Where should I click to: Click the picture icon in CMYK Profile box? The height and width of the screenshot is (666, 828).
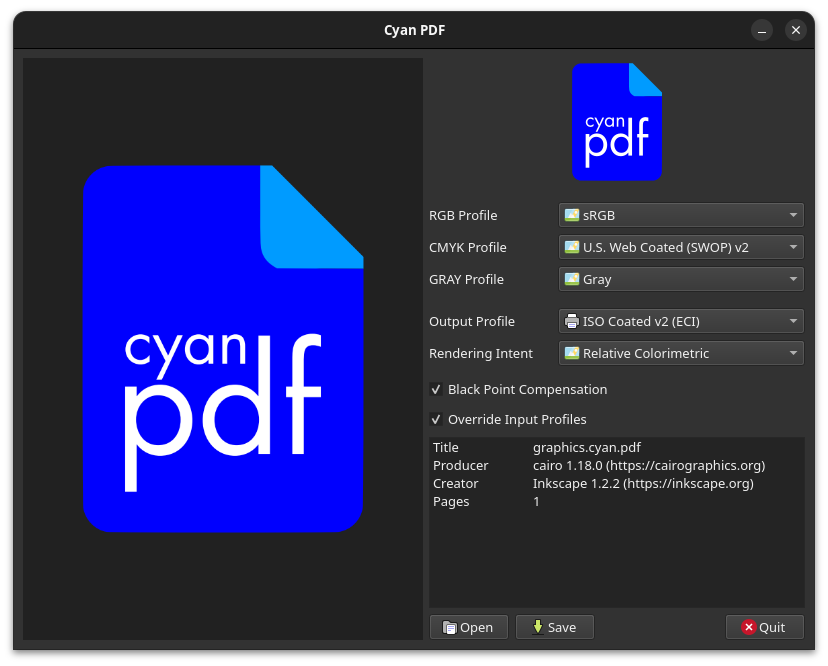572,247
